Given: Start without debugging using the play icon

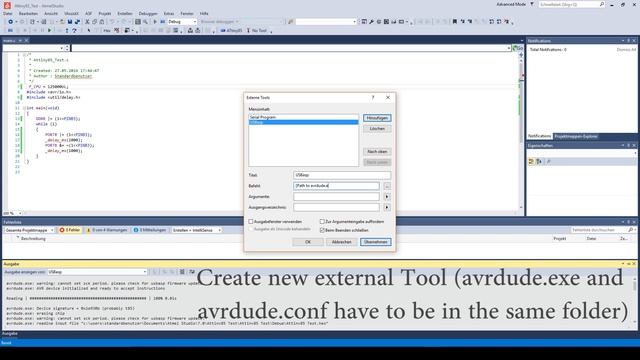Looking at the screenshot, I should [x=155, y=22].
